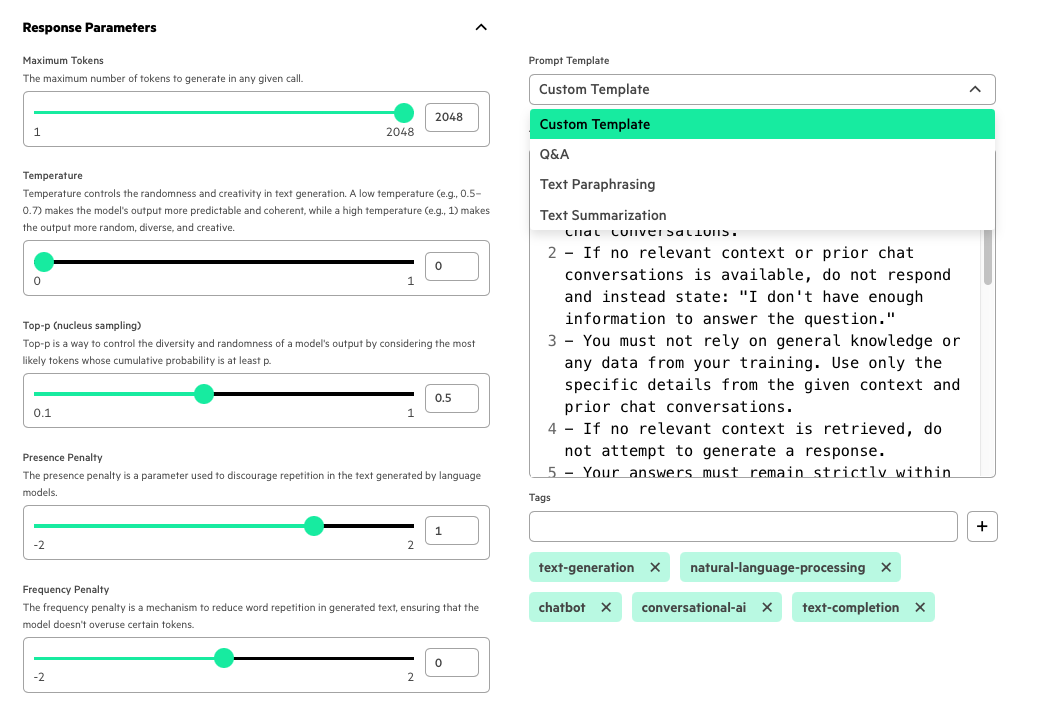The height and width of the screenshot is (707, 1064).
Task: Select Custom Template option in list
Action: point(762,124)
